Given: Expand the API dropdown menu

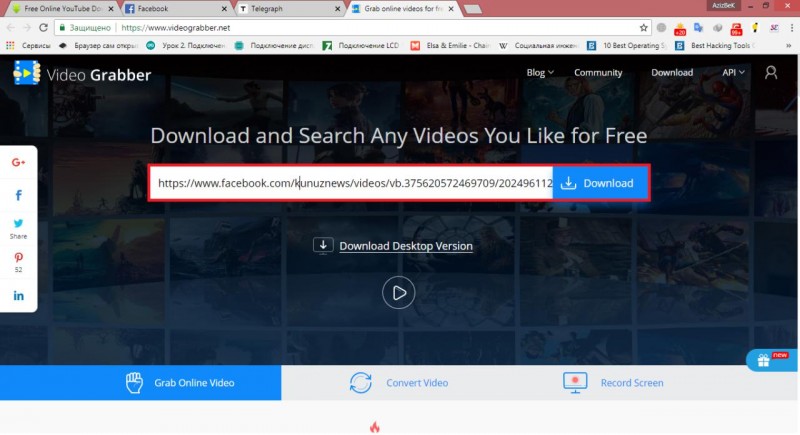Looking at the screenshot, I should [733, 72].
